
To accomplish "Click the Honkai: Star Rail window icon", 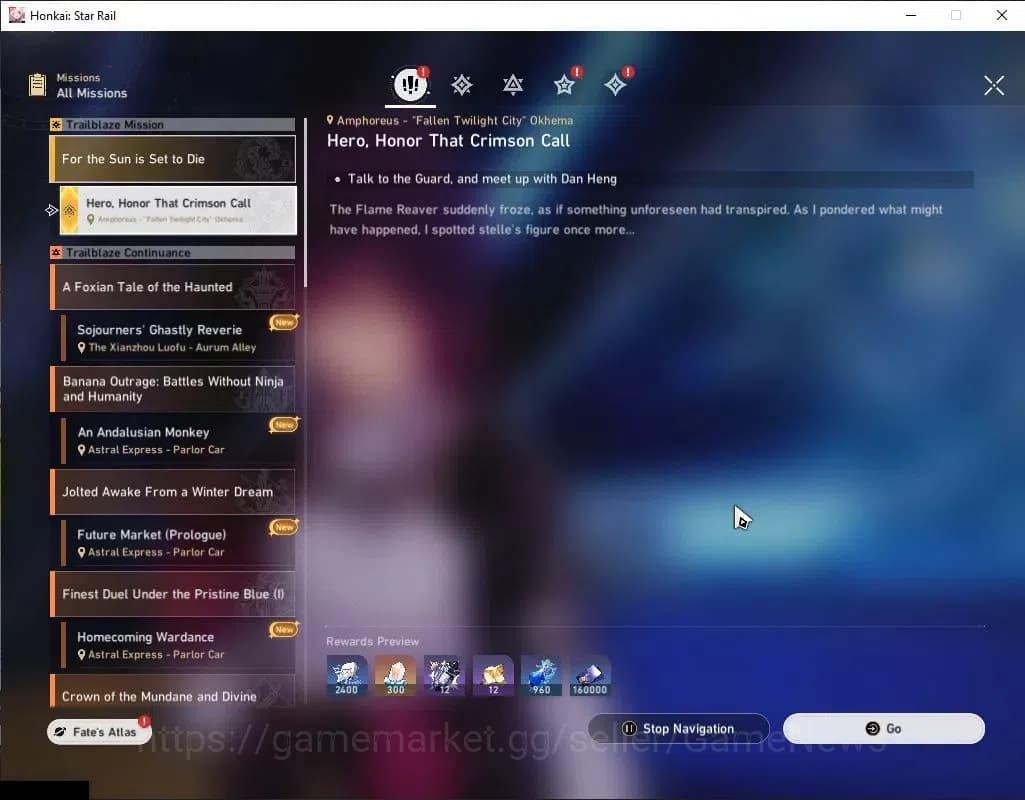I will [x=17, y=15].
